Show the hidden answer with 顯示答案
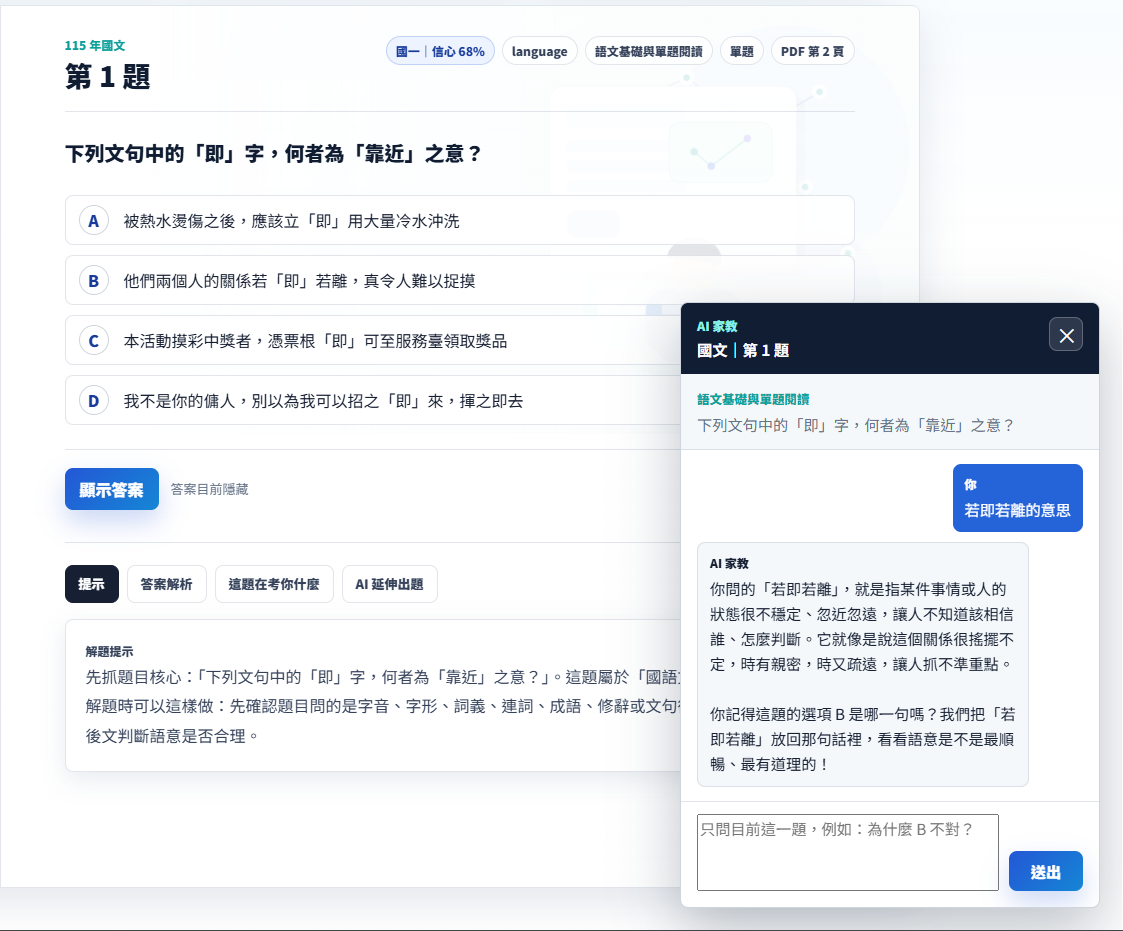Viewport: 1123px width, 931px height. coord(112,490)
